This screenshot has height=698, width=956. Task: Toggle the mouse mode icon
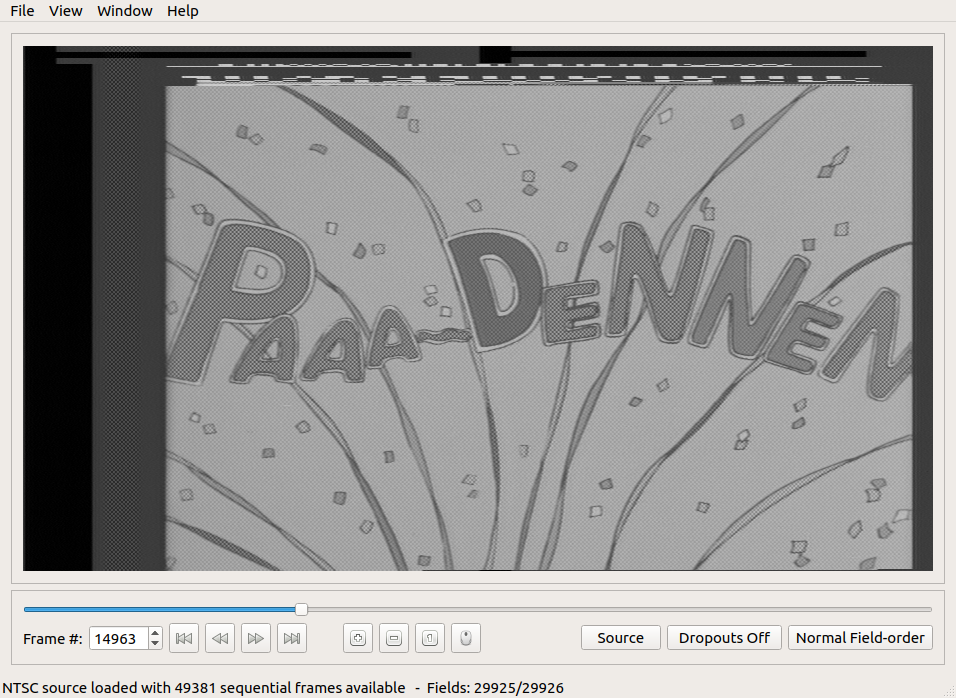click(x=466, y=638)
